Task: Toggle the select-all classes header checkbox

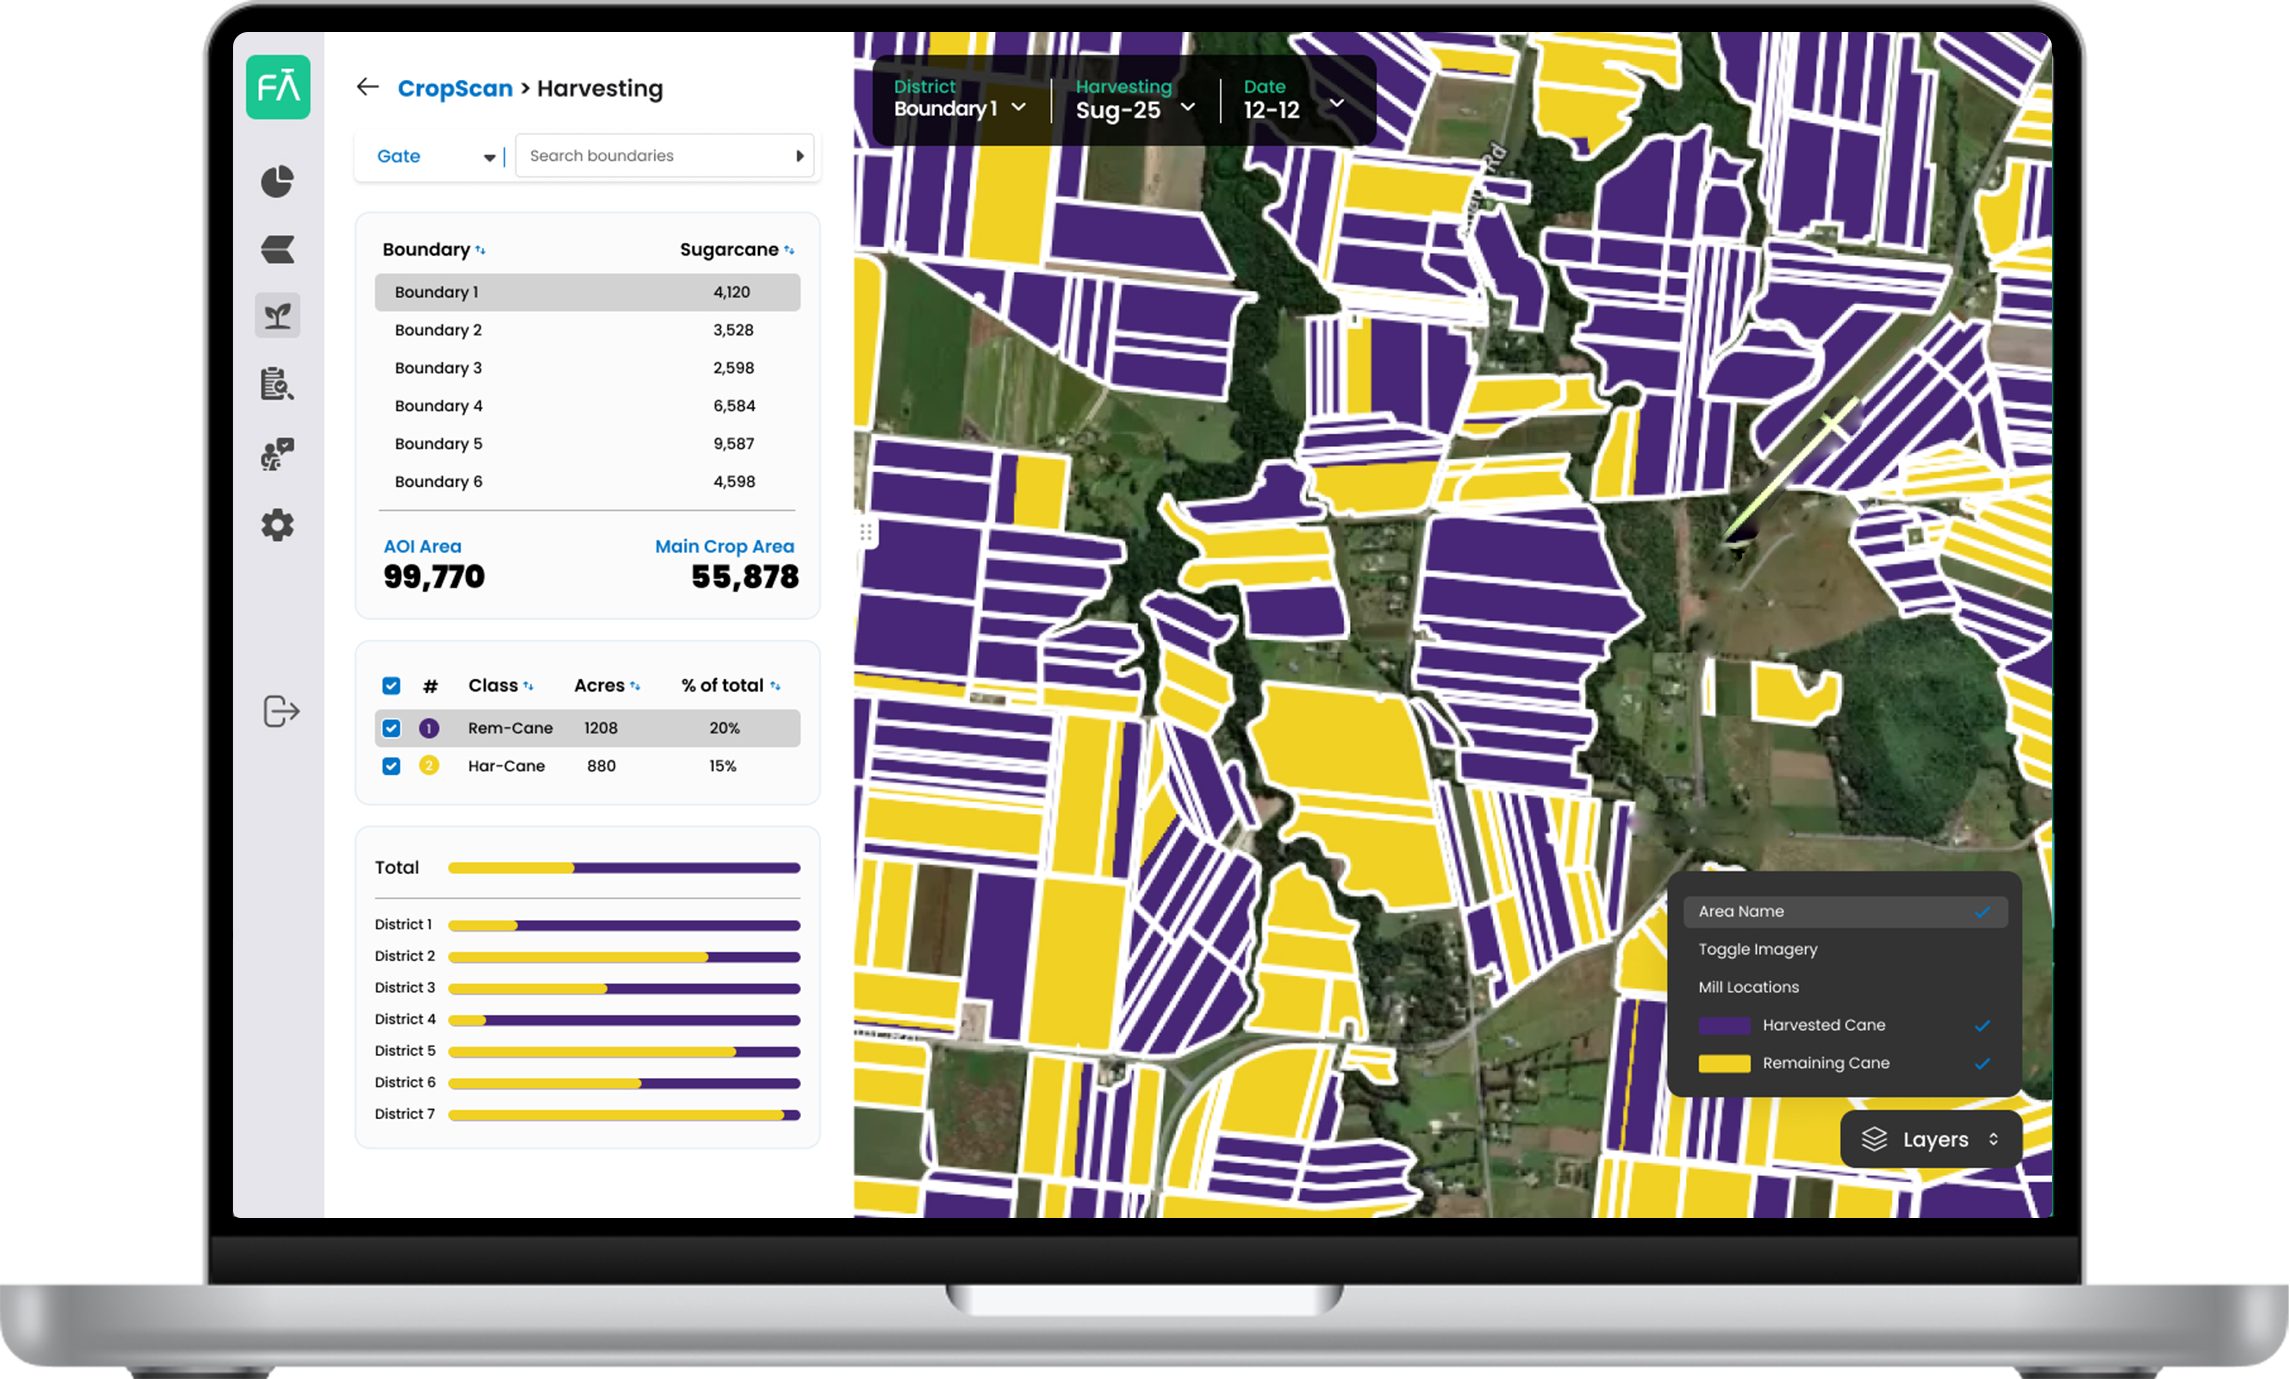Action: click(x=391, y=686)
